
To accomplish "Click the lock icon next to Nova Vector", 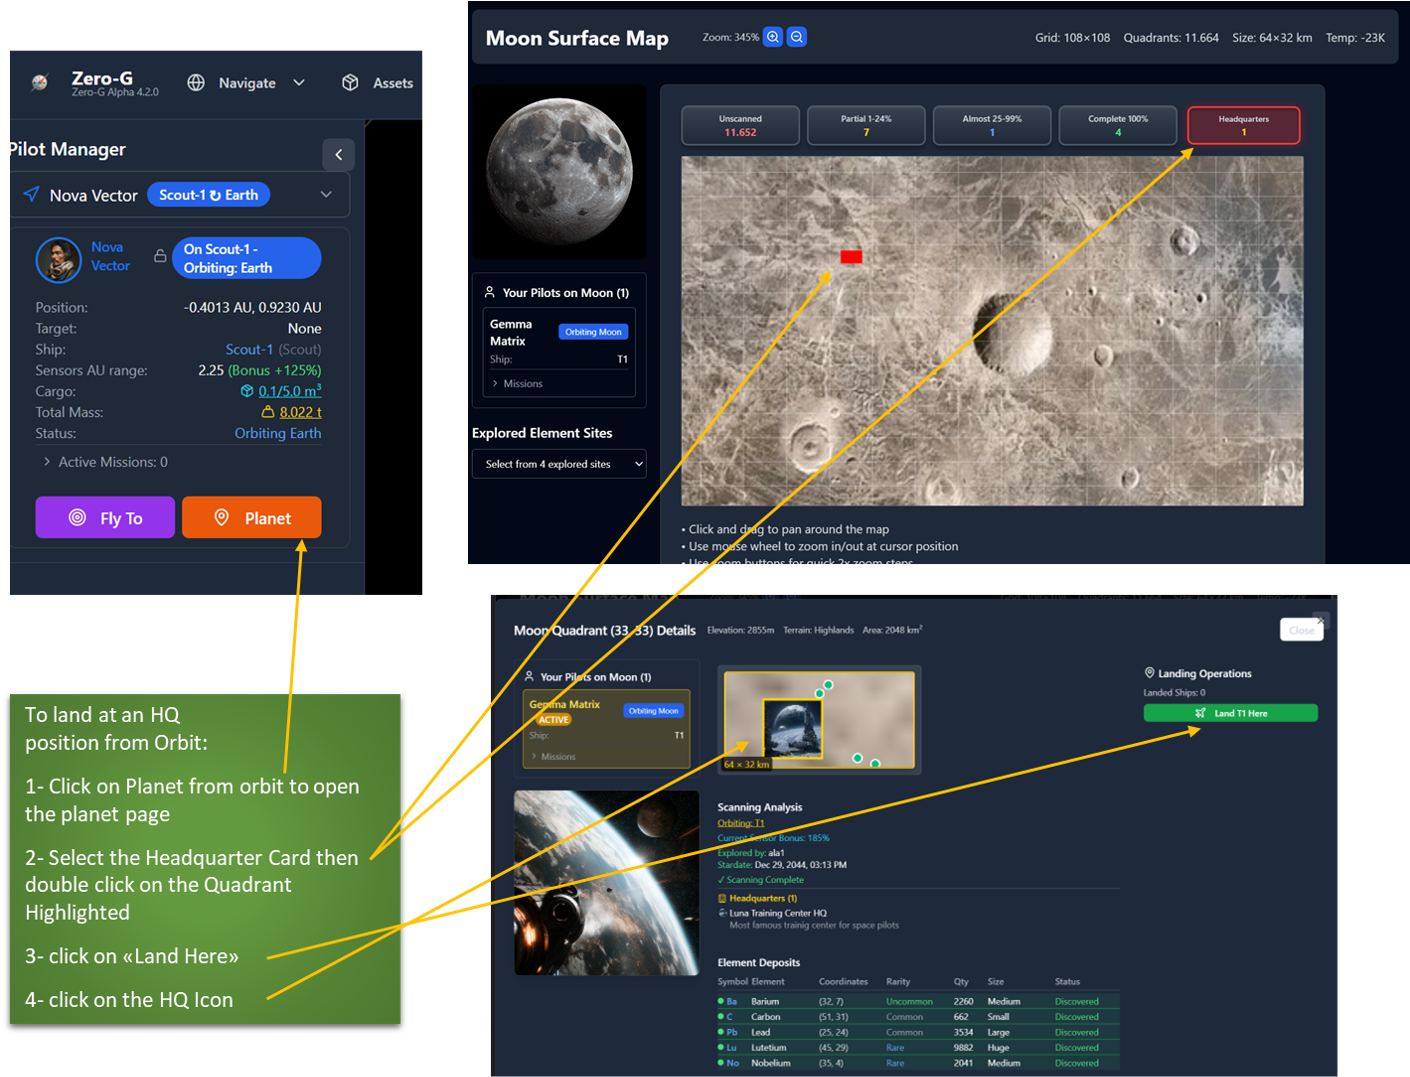I will point(160,256).
